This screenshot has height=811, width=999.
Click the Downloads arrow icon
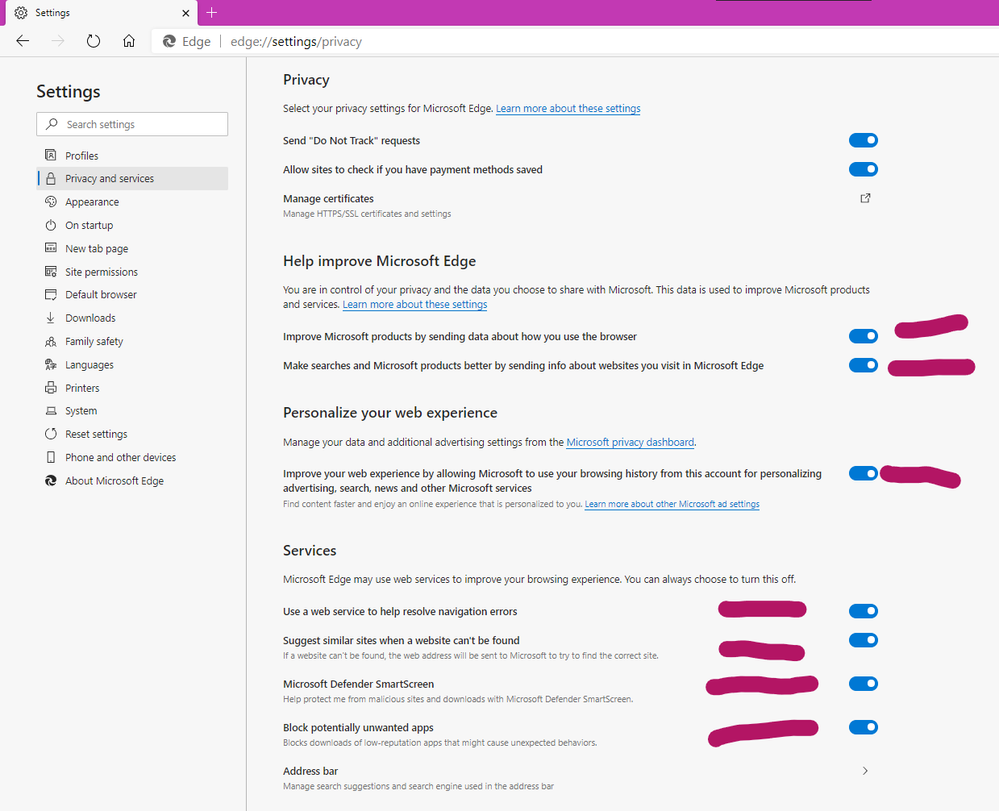pyautogui.click(x=50, y=317)
